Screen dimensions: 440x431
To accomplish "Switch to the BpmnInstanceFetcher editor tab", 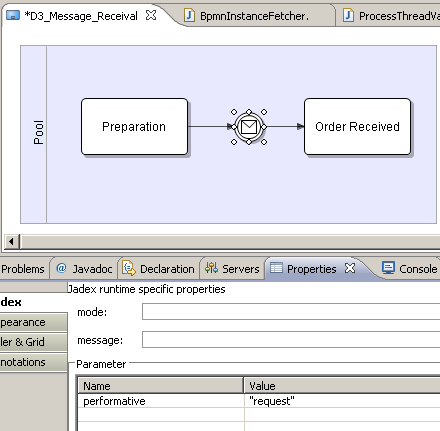I will click(x=254, y=16).
